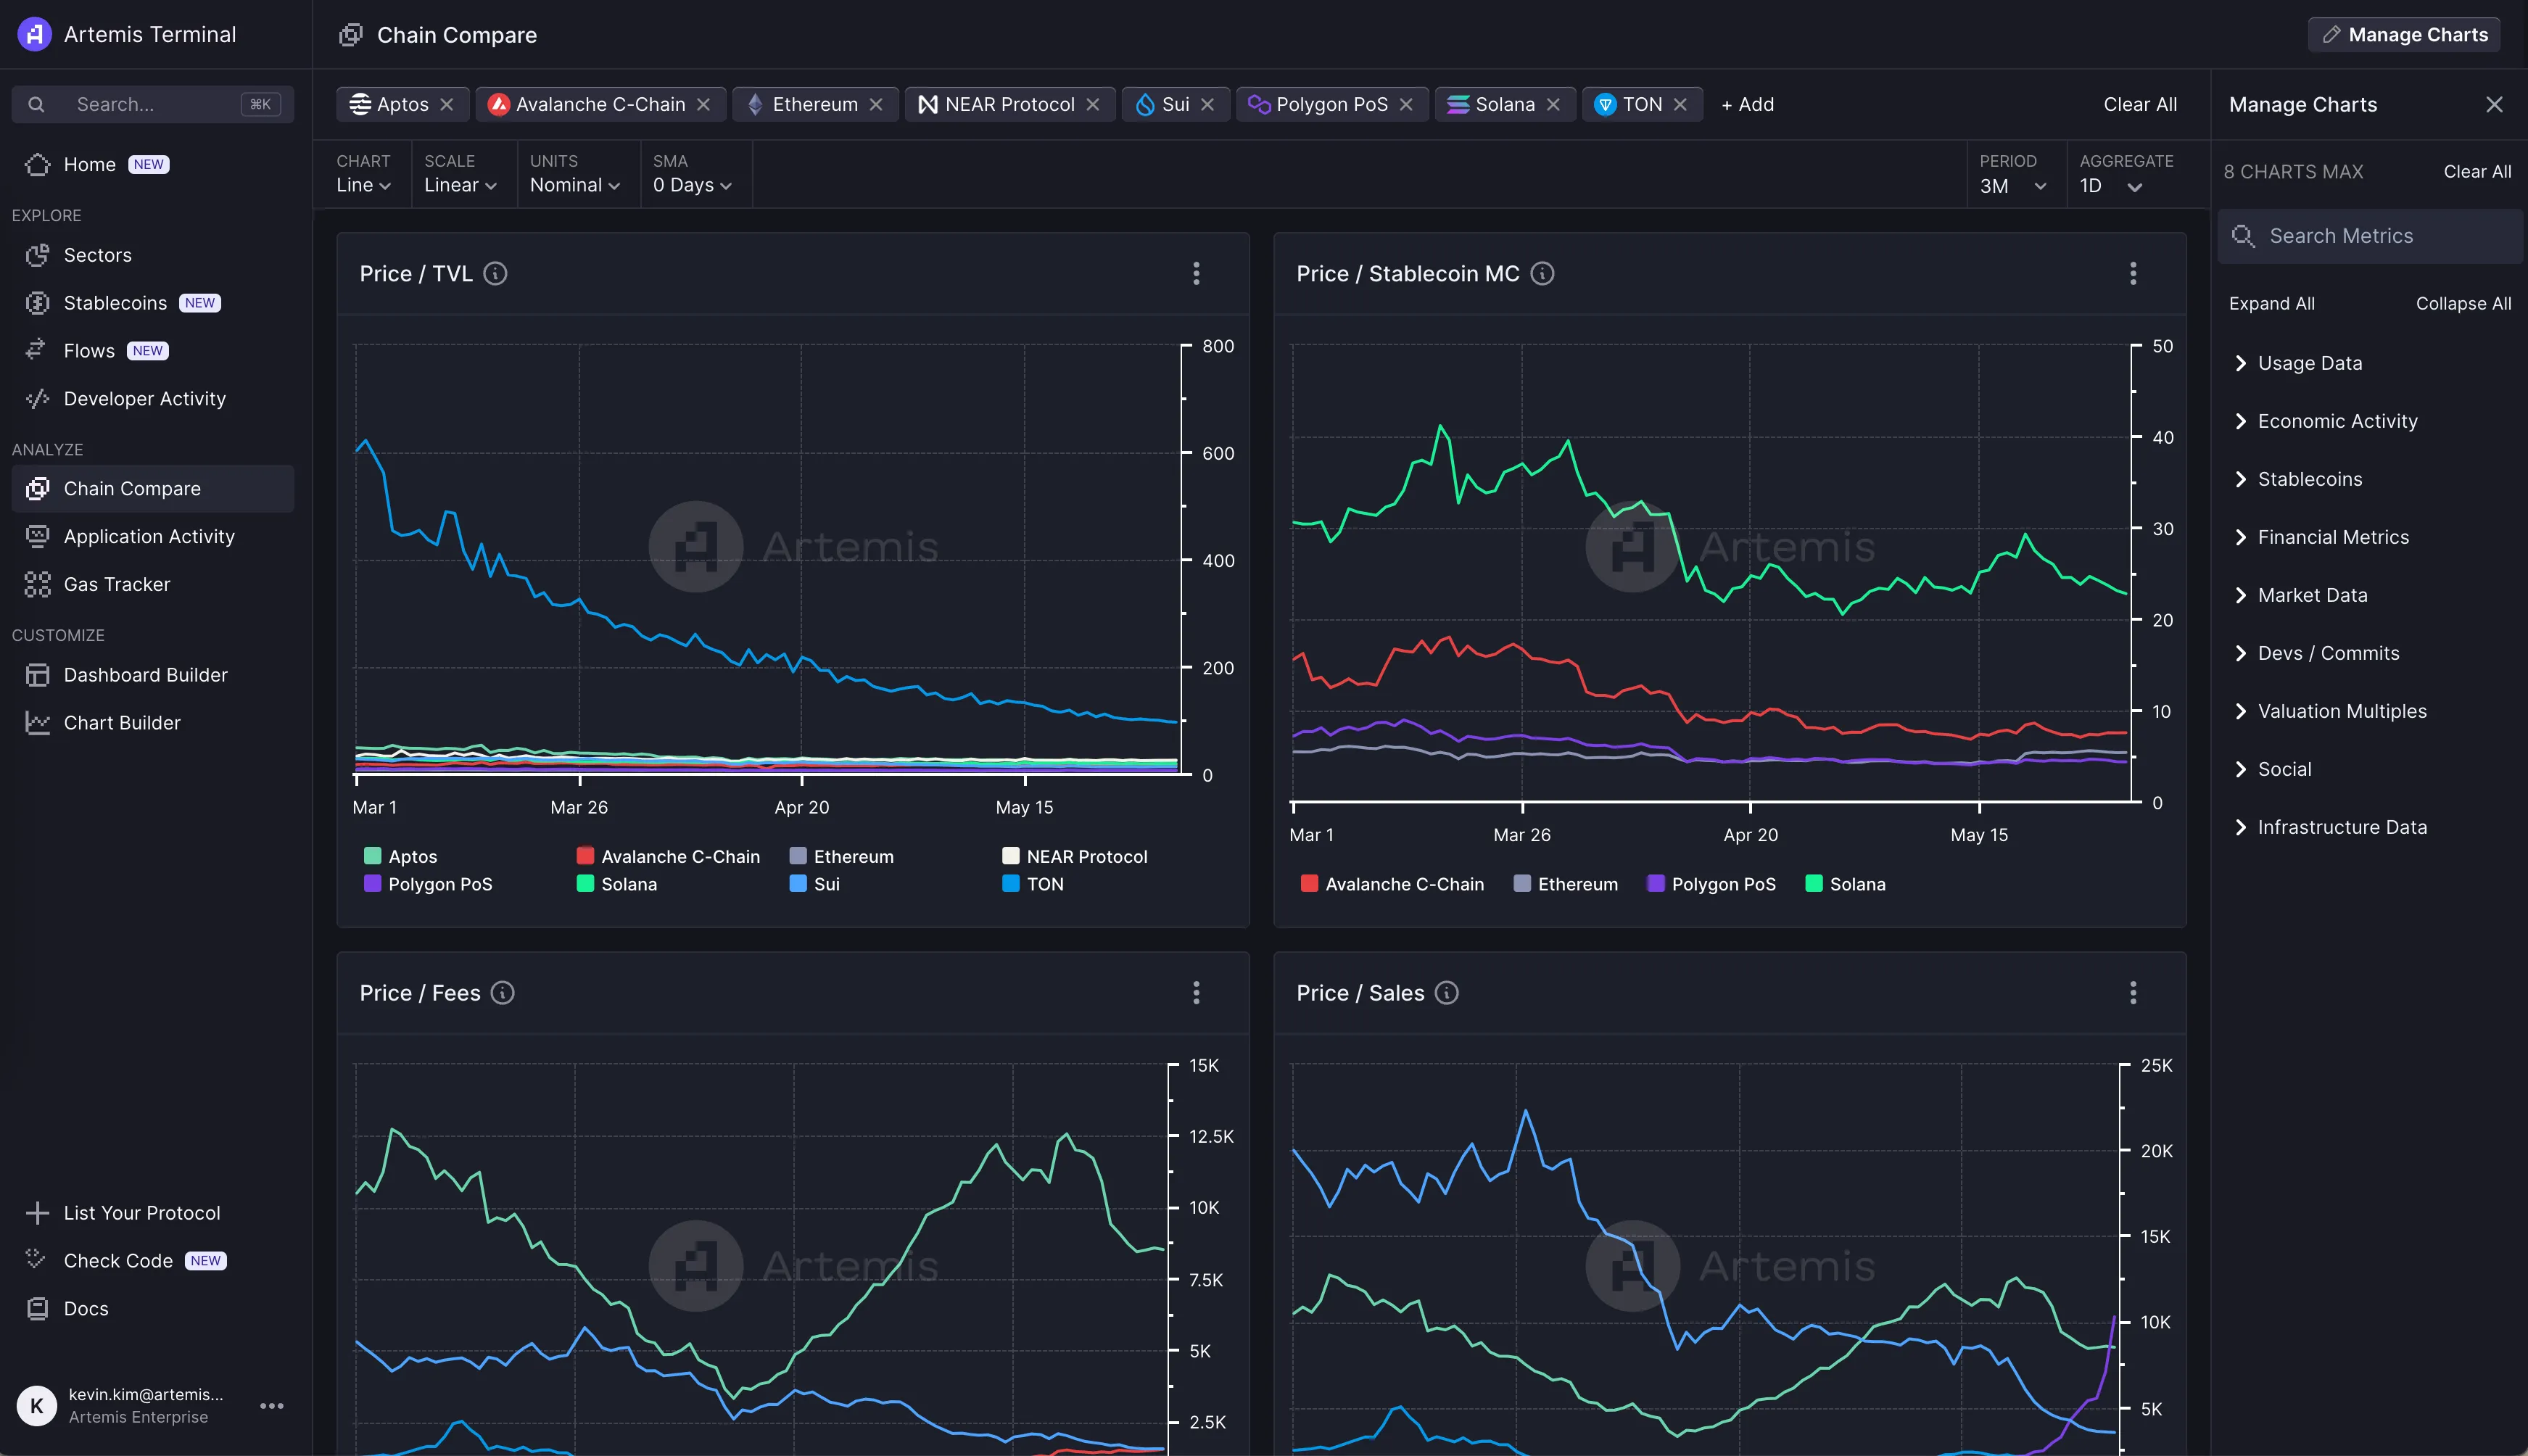Click the Application Activity icon
Viewport: 2528px width, 1456px height.
37,536
